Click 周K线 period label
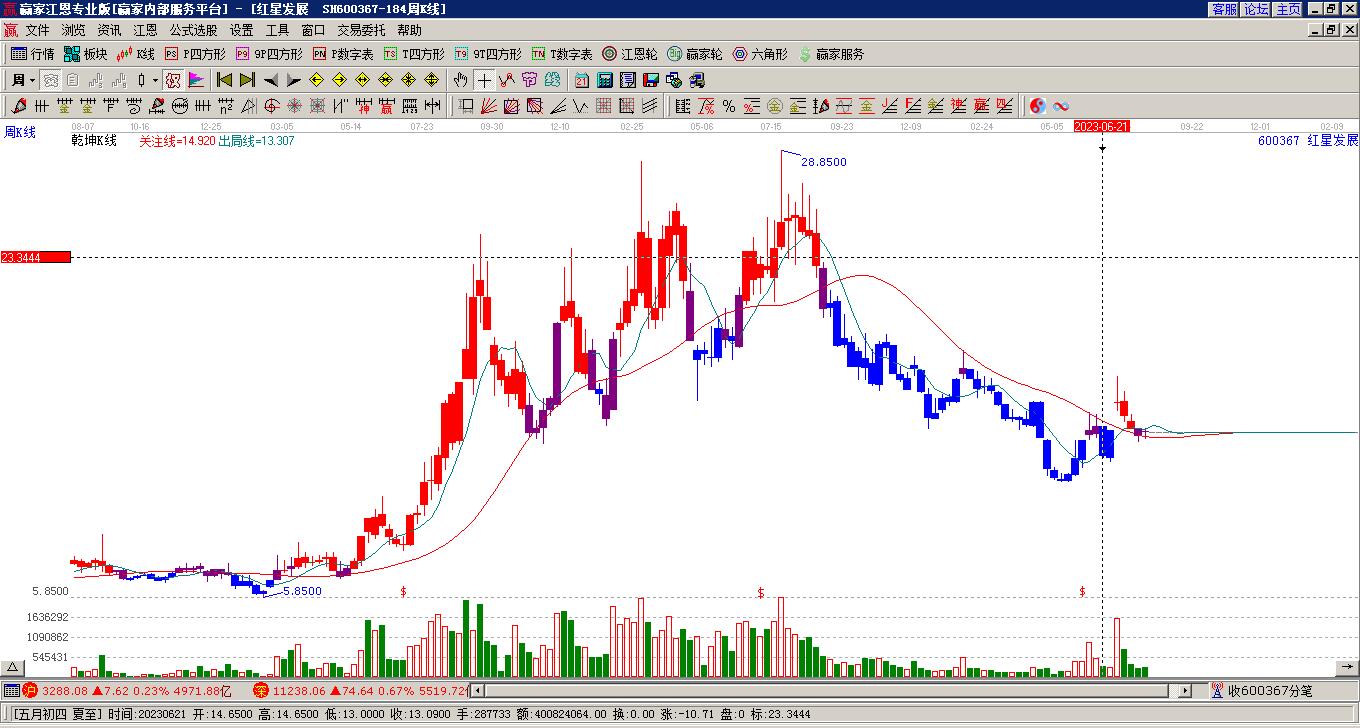 19,132
